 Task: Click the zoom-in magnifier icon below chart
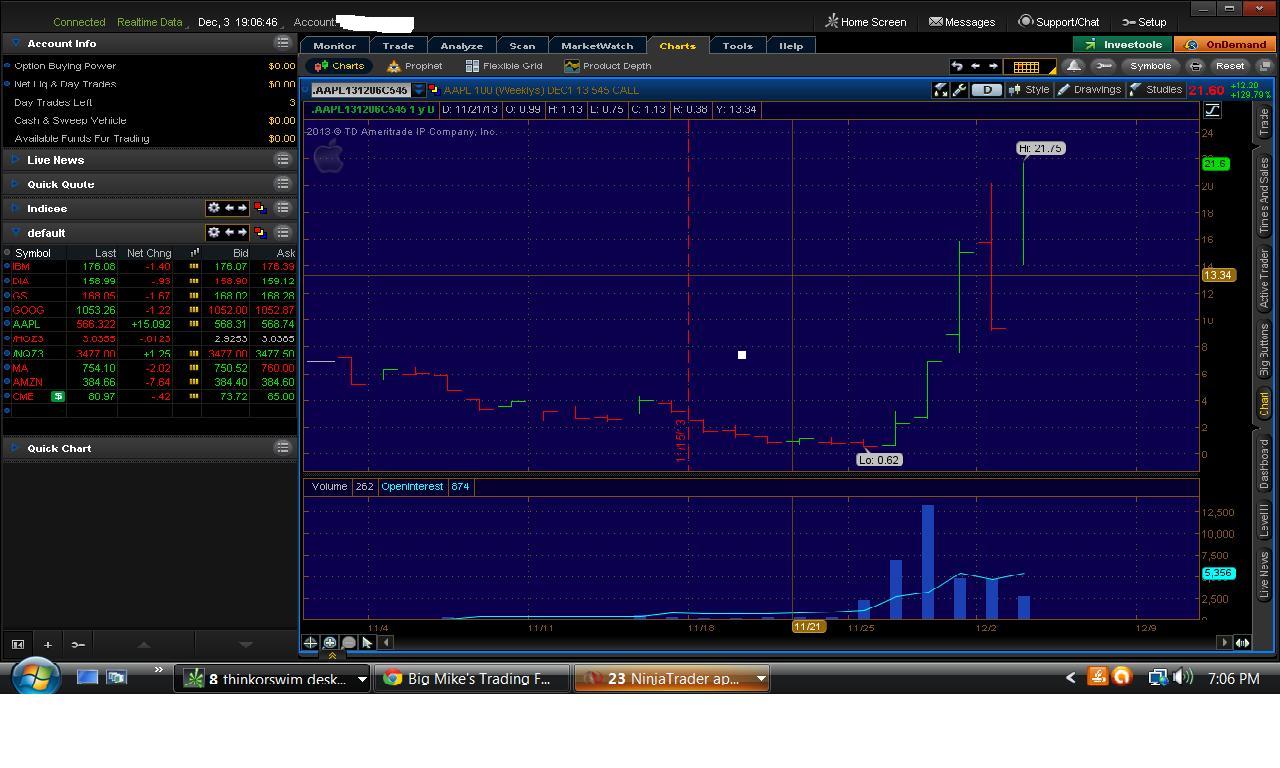tap(329, 643)
